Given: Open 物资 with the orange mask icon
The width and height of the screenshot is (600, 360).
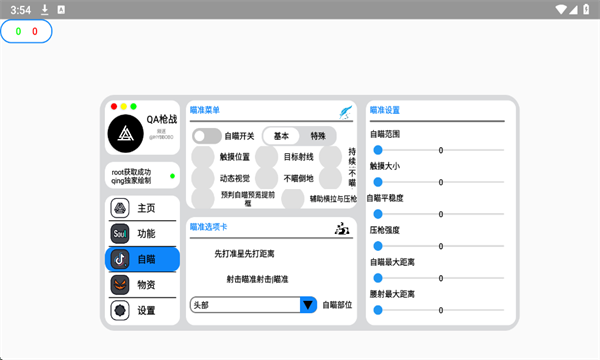Looking at the screenshot, I should pyautogui.click(x=120, y=285).
